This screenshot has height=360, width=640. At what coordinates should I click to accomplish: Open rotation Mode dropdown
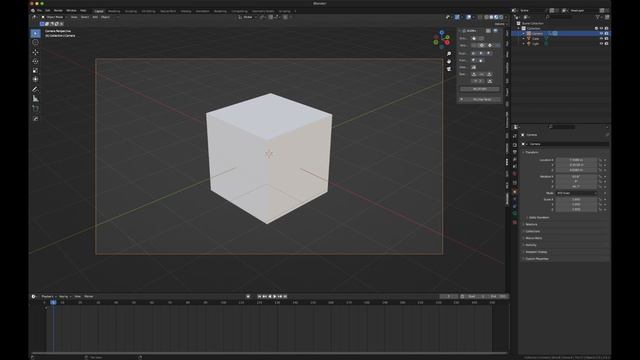point(576,193)
